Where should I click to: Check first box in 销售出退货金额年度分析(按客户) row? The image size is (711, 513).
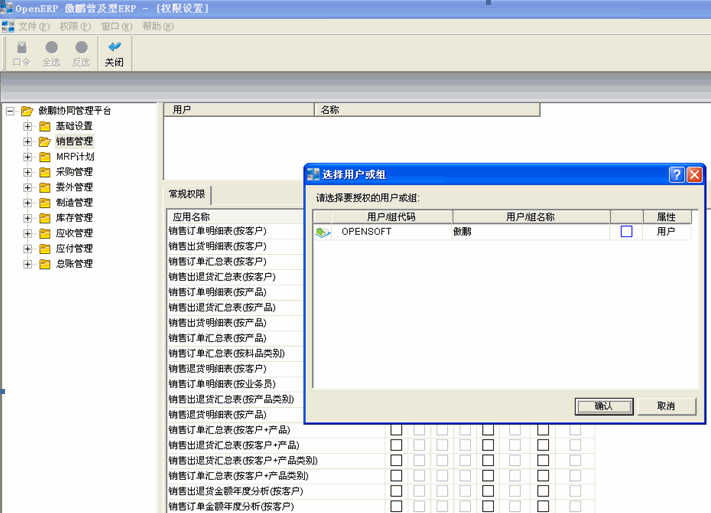(396, 491)
